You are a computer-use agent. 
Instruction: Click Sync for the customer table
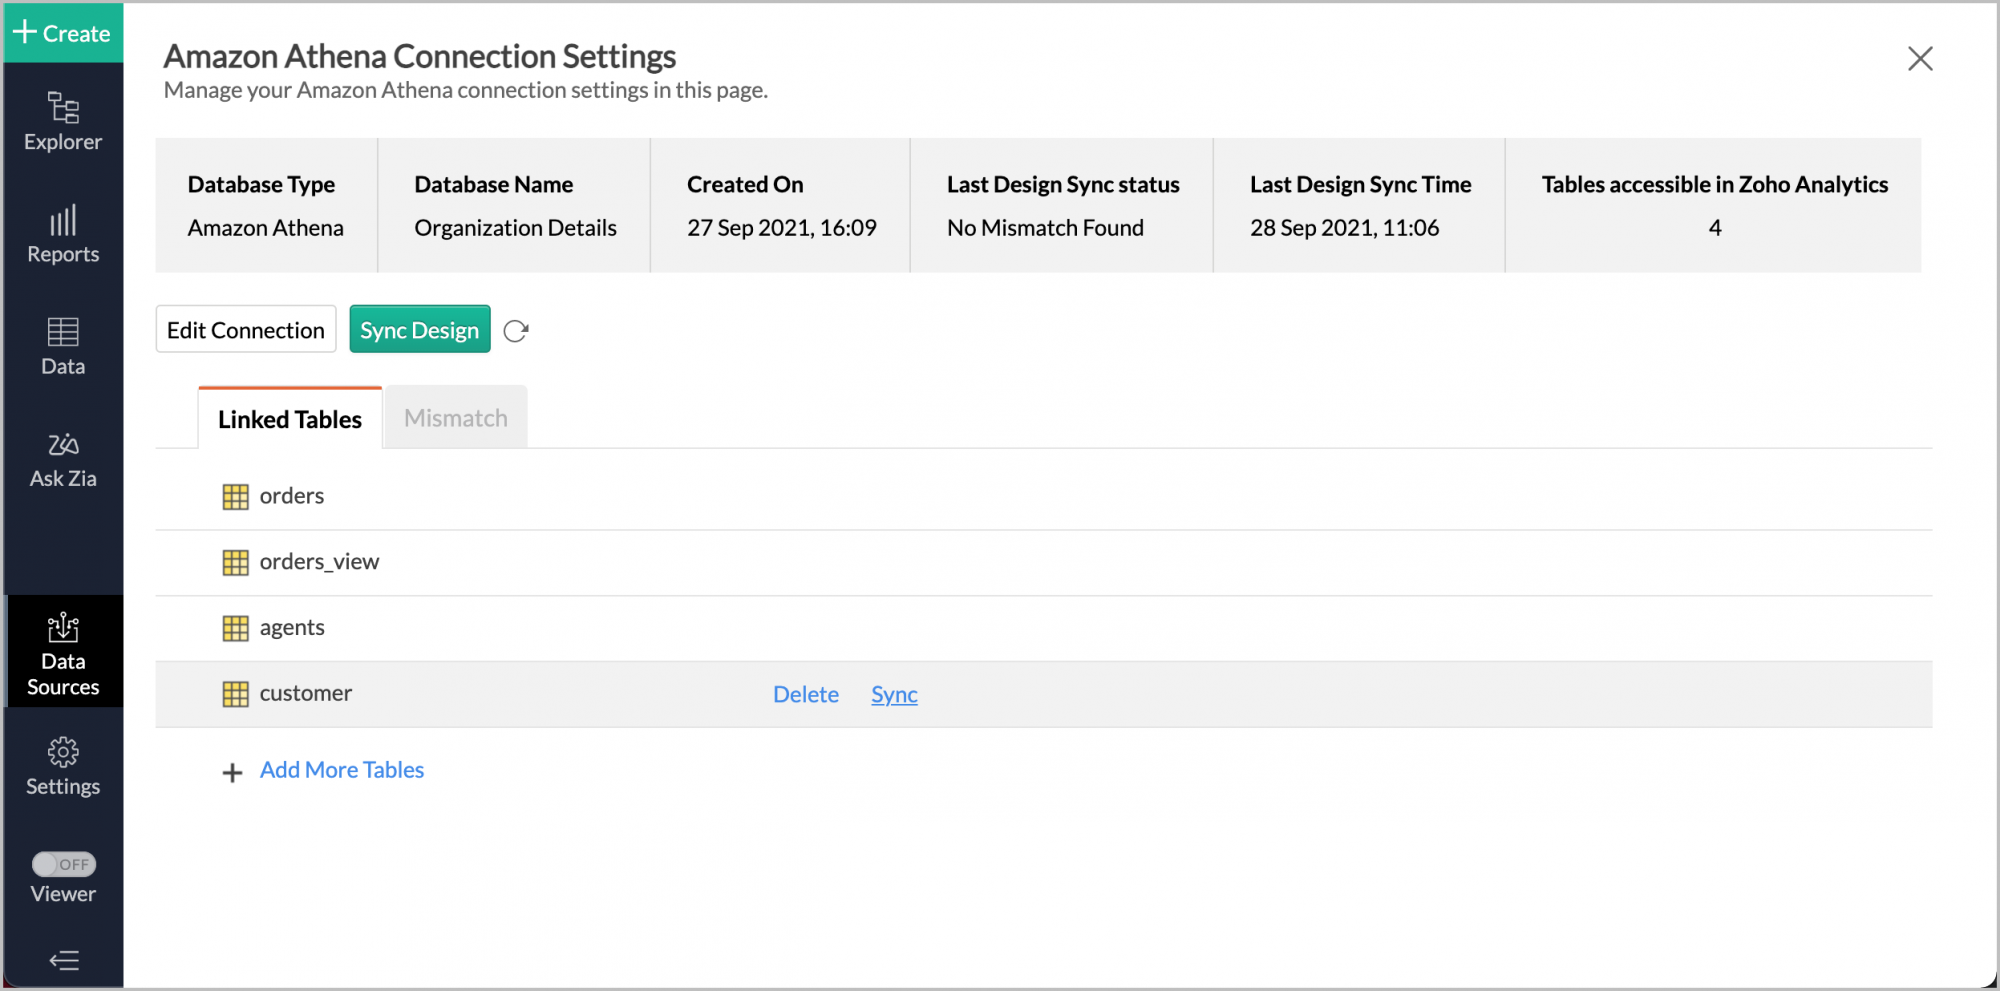click(x=893, y=693)
